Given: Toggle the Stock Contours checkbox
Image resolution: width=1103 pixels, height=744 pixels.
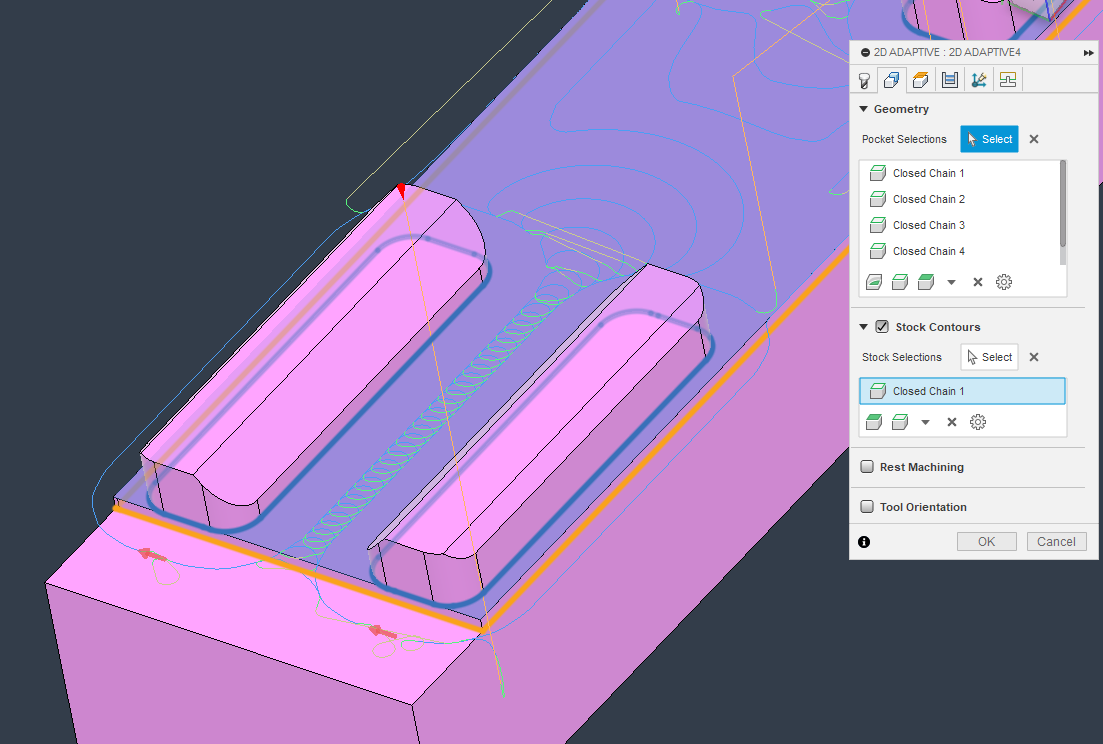Looking at the screenshot, I should [882, 326].
